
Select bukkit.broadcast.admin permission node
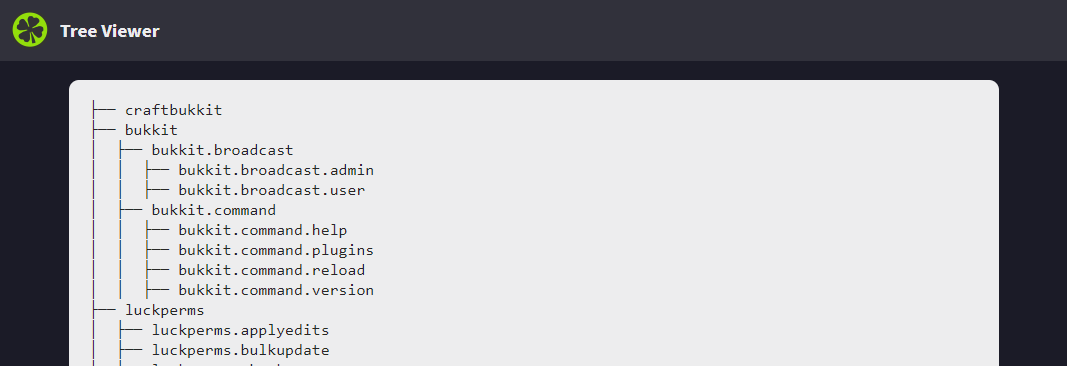[276, 170]
